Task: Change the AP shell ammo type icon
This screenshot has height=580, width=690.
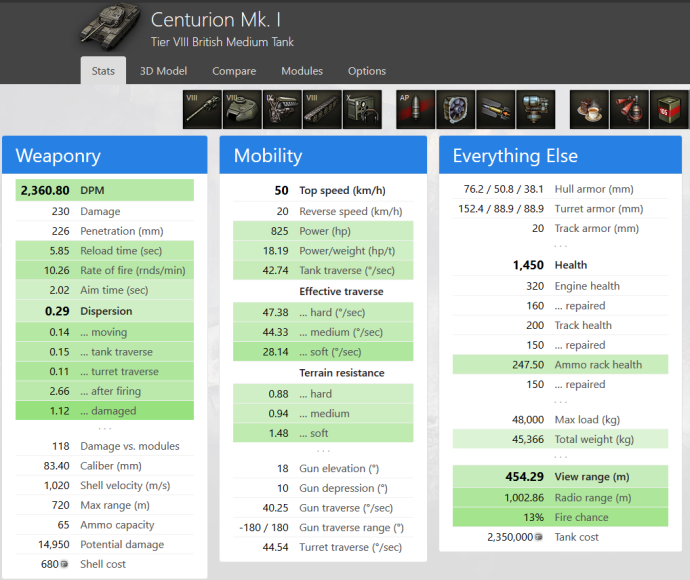Action: click(415, 110)
